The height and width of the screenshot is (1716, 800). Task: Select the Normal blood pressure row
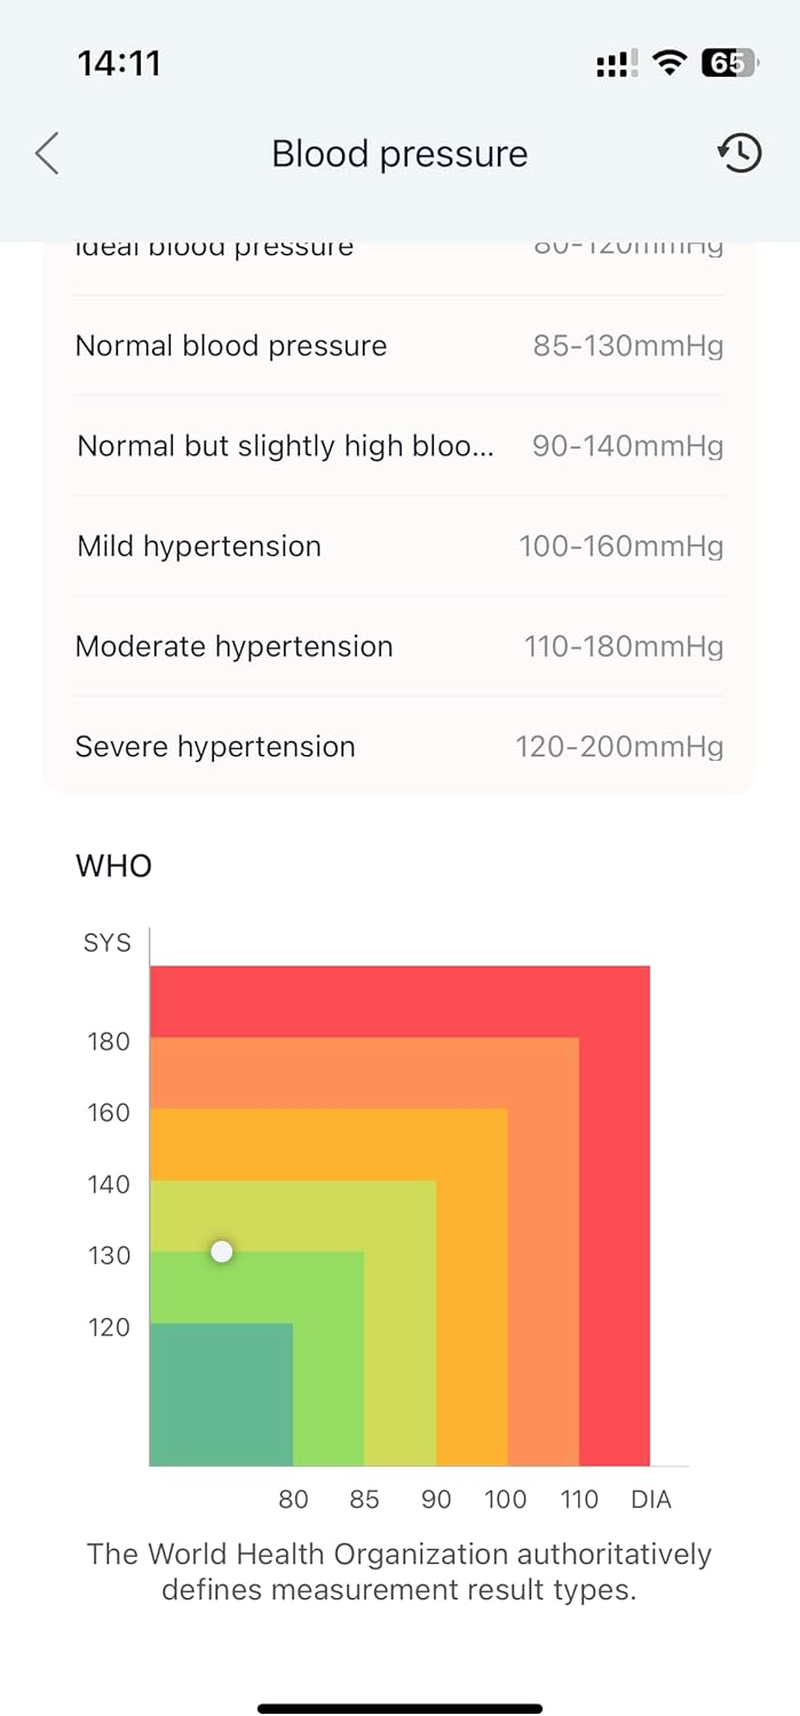[399, 346]
